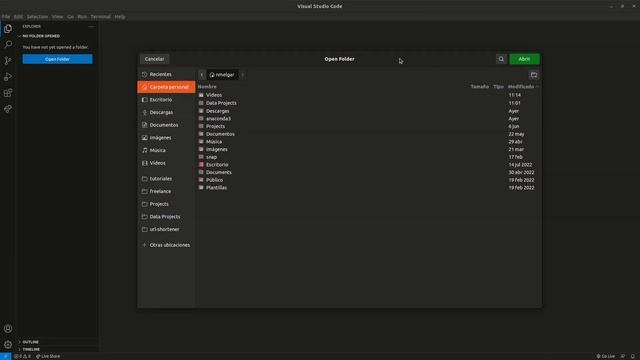Select the anaconda3 folder row

(369, 118)
